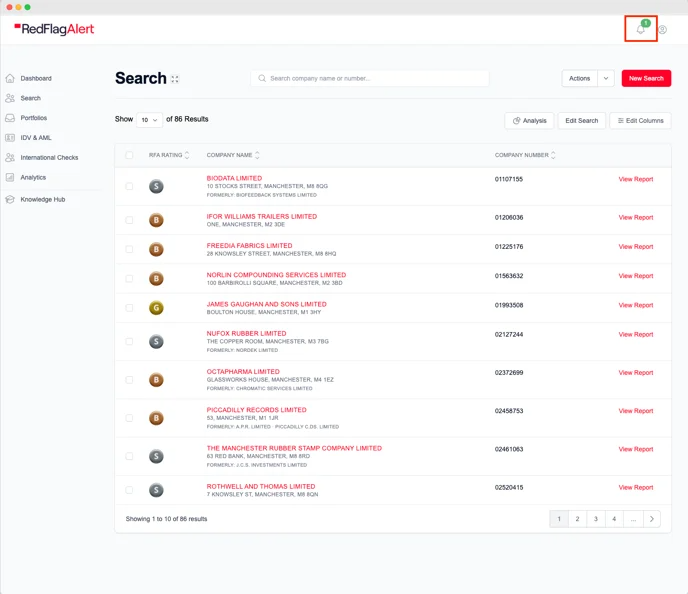688x594 pixels.
Task: Focus the company name or number search field
Action: pos(370,79)
